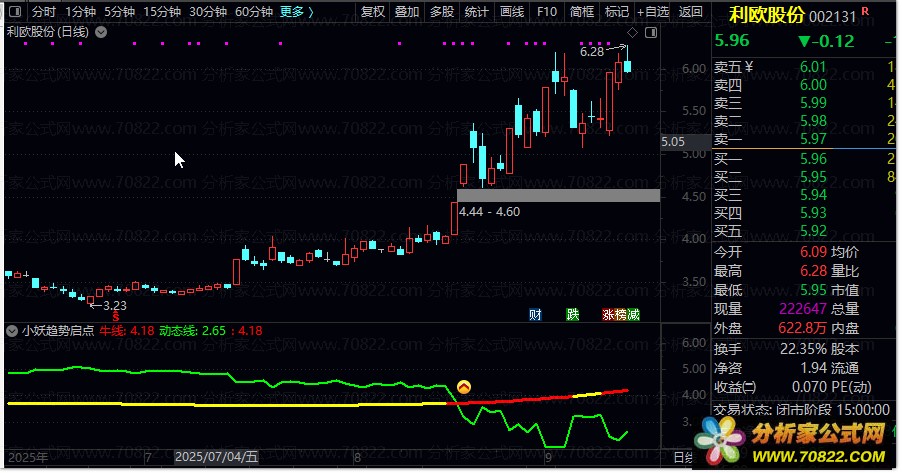Click the orange up-arrow signal in indicator panel
This screenshot has height=473, width=902.
pyautogui.click(x=464, y=387)
